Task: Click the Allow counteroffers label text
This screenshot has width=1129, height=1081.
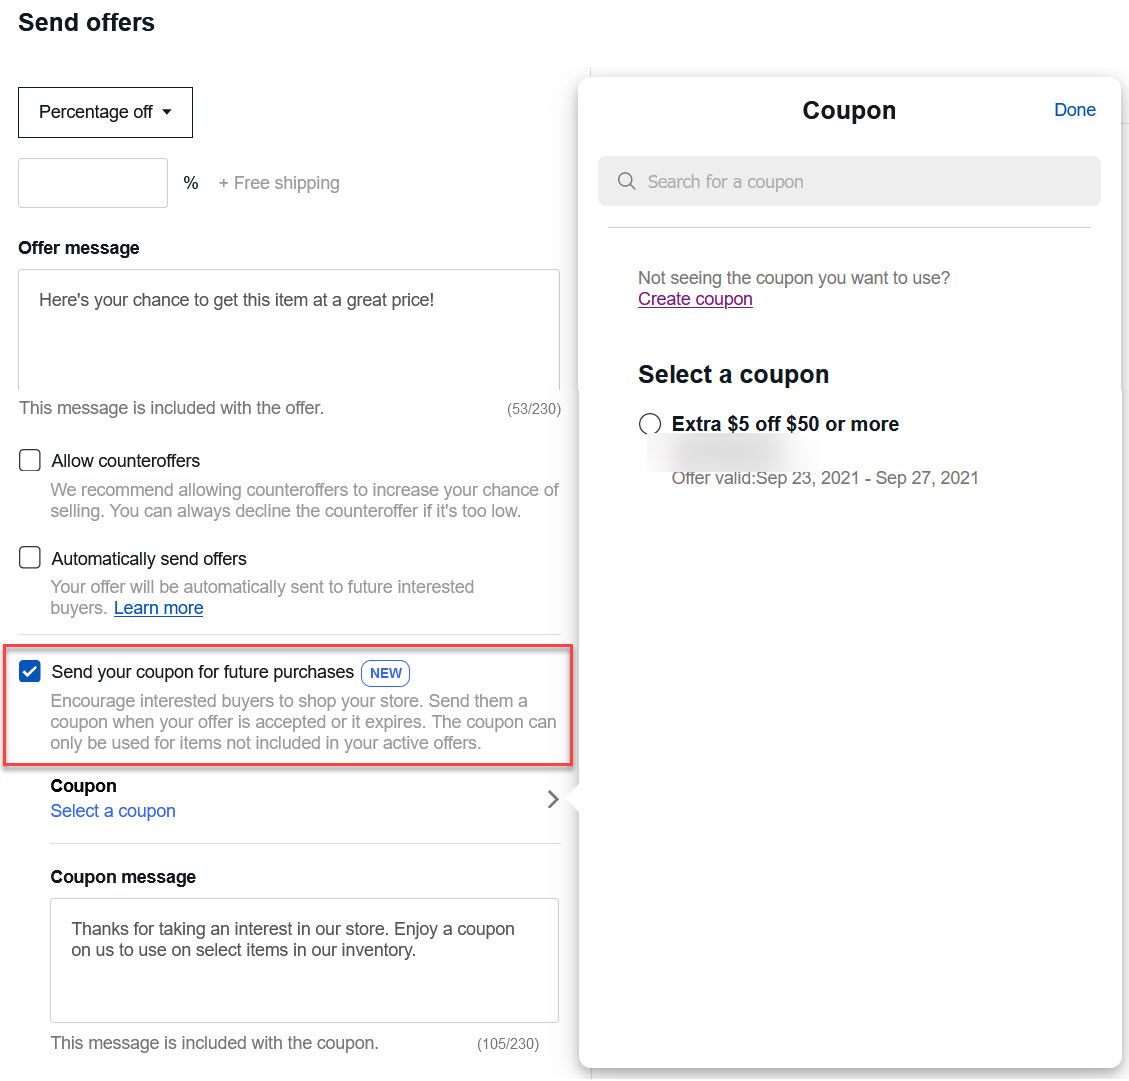Action: pyautogui.click(x=126, y=461)
